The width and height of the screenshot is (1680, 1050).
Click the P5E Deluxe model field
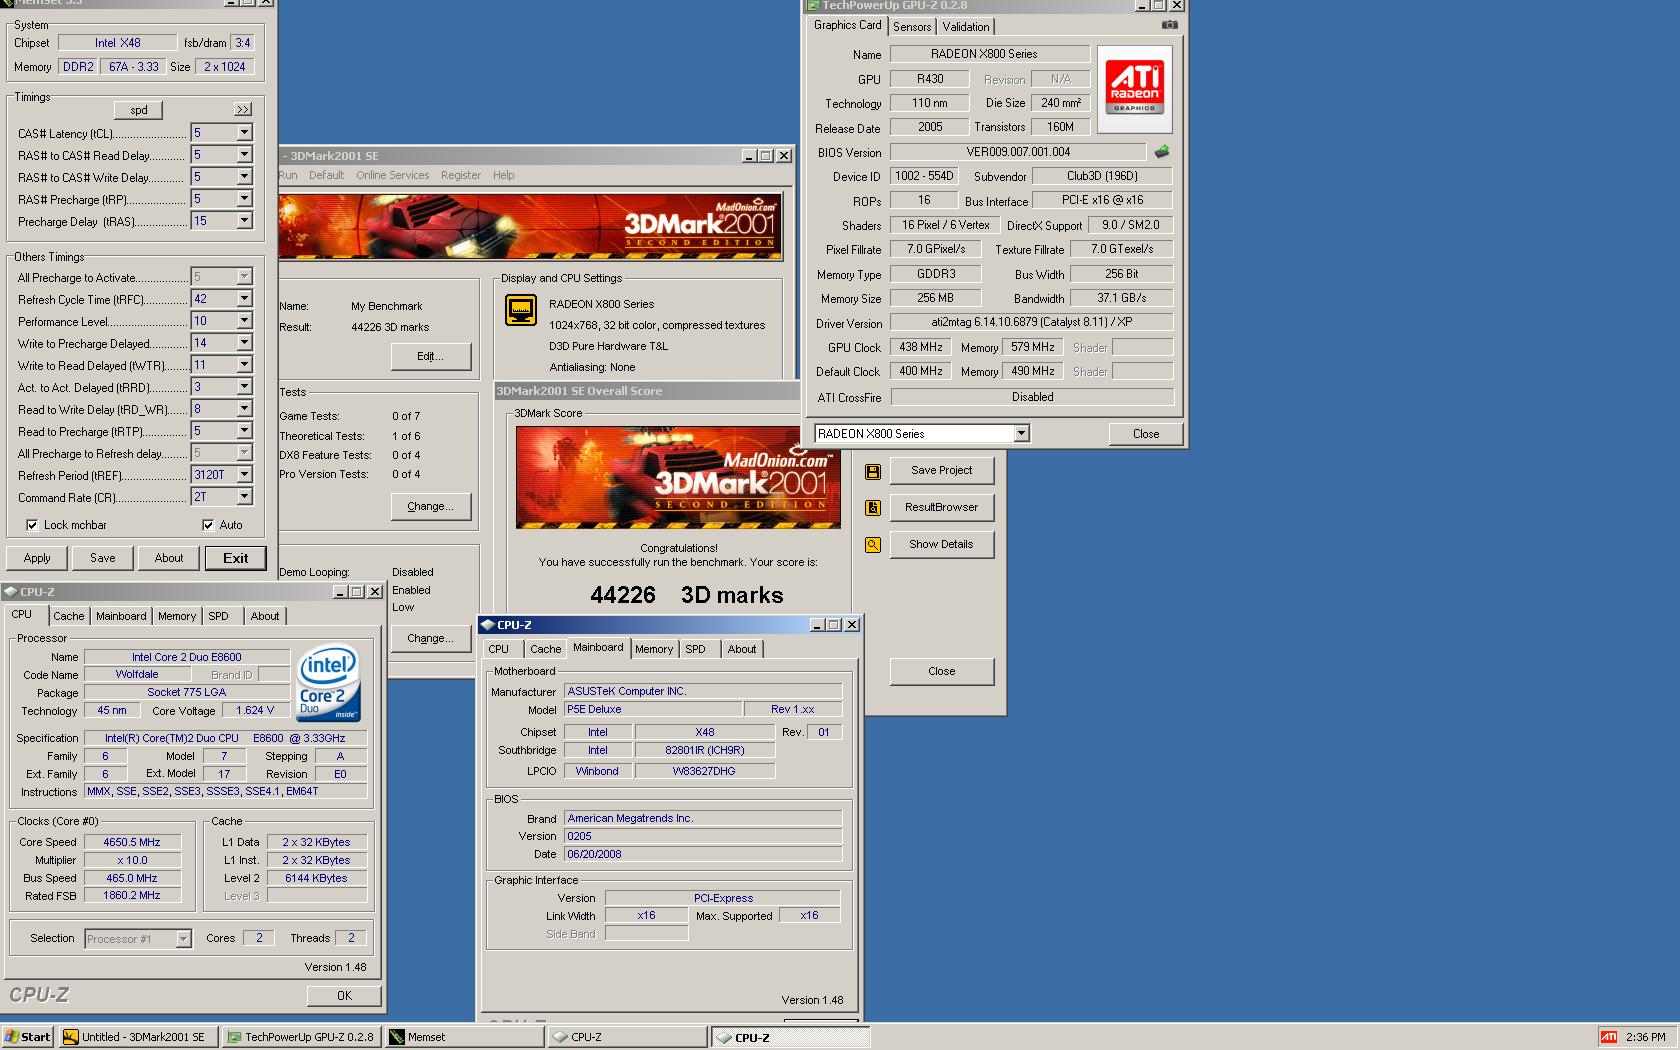point(653,709)
